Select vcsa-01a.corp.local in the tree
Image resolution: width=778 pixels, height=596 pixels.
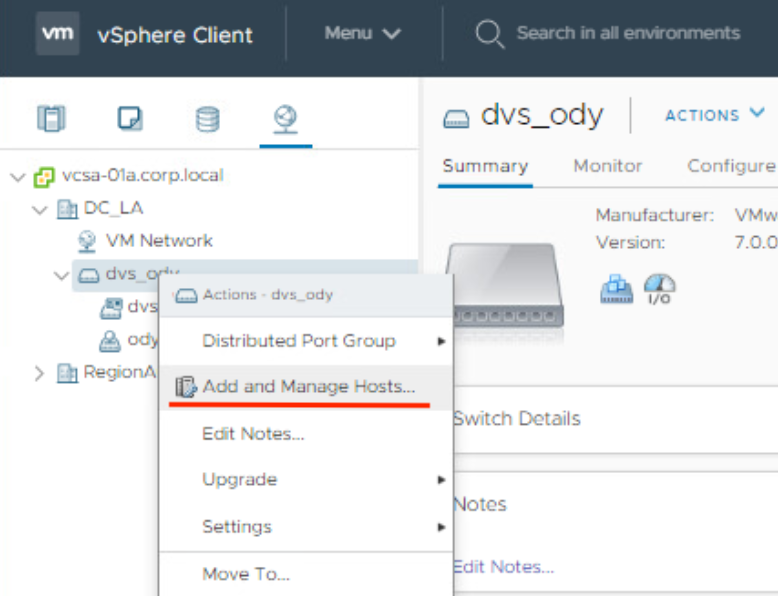click(142, 175)
